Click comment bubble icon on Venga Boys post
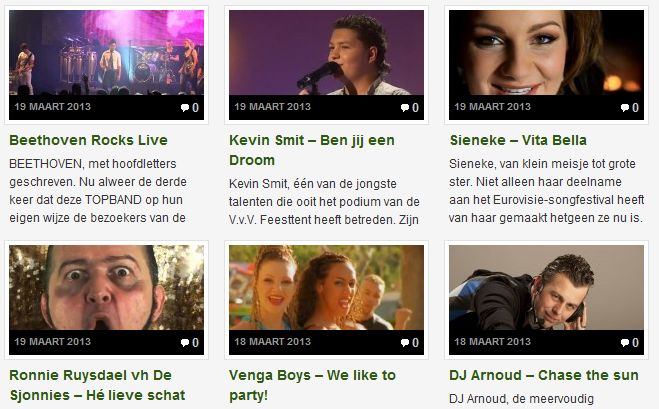This screenshot has width=659, height=409. point(405,343)
